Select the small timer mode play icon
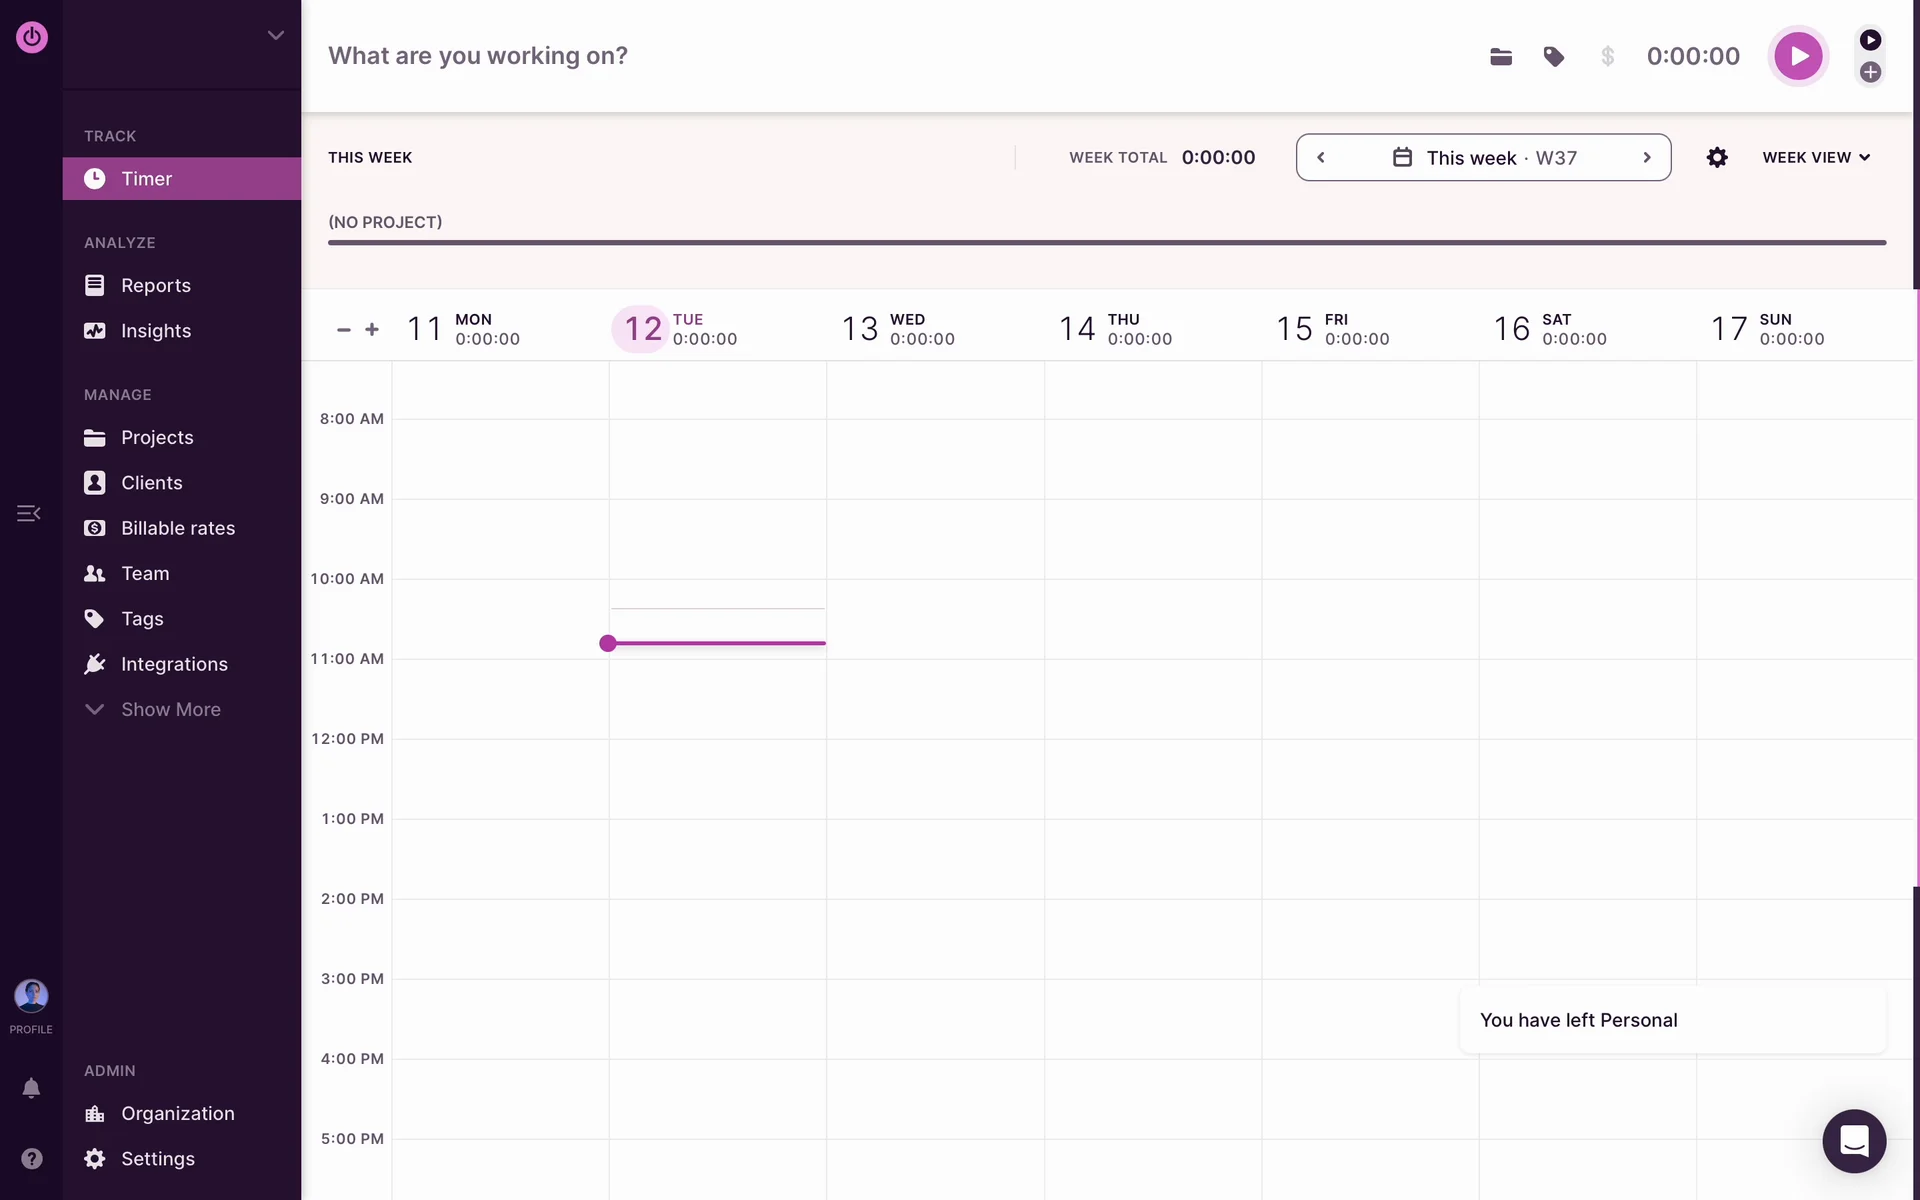The image size is (1920, 1200). click(1870, 40)
